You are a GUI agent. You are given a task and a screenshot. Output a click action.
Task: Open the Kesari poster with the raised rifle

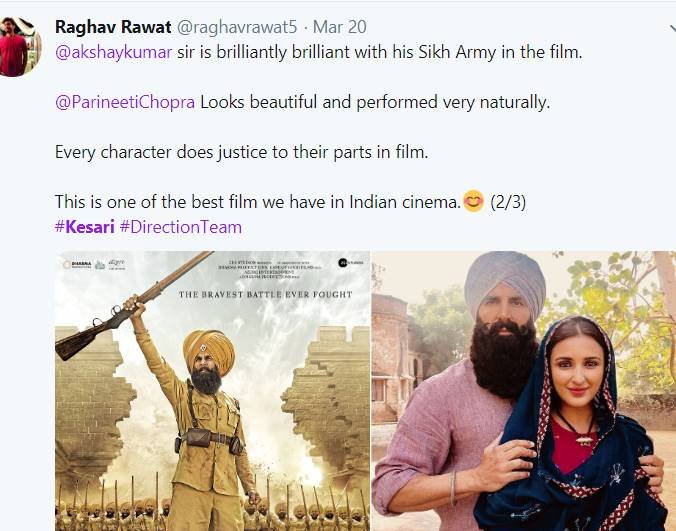coord(213,391)
